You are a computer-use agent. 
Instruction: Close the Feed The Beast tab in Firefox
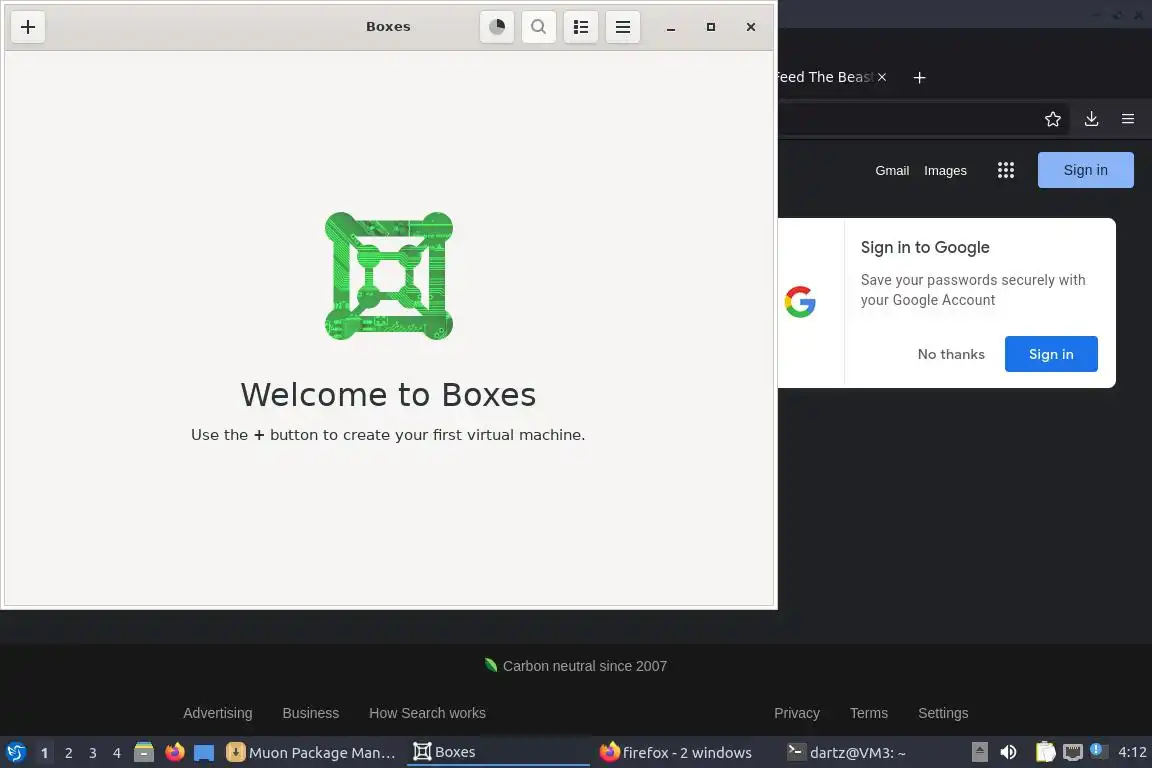click(x=882, y=77)
